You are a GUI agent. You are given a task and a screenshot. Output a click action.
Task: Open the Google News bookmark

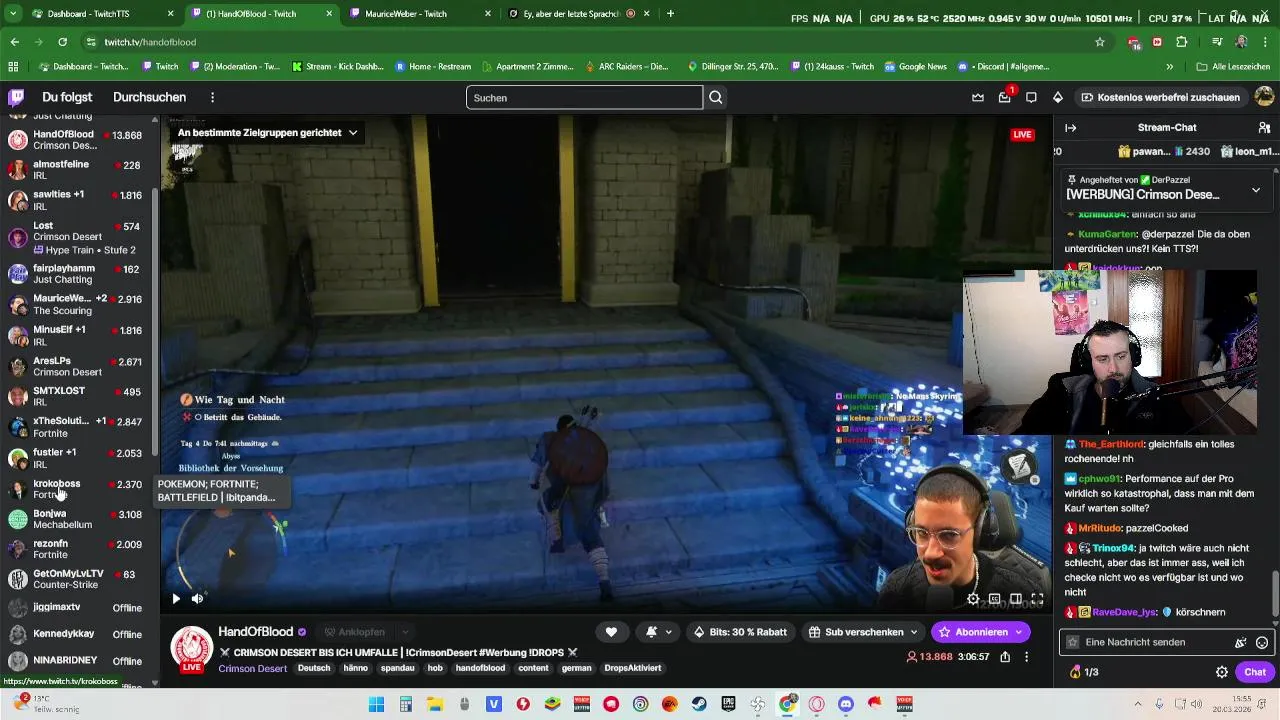click(x=915, y=67)
